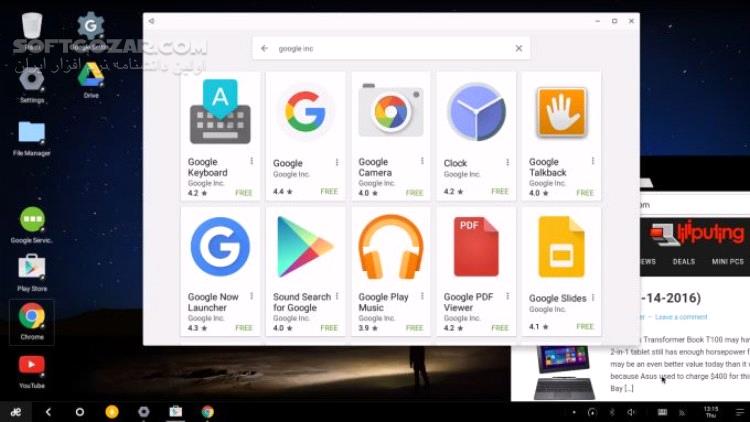Click Leave a comment link in browser
This screenshot has height=422, width=750.
click(x=681, y=317)
